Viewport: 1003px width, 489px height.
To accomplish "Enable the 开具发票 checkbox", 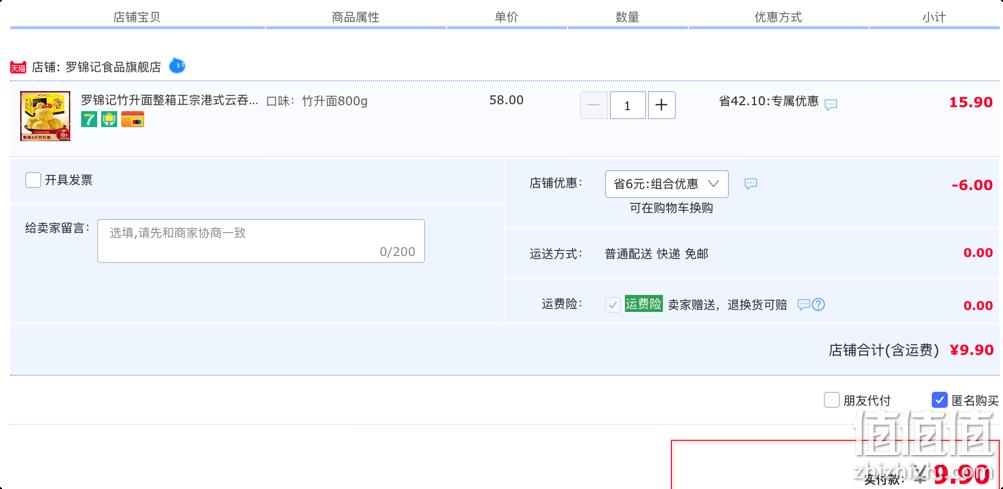I will [33, 180].
